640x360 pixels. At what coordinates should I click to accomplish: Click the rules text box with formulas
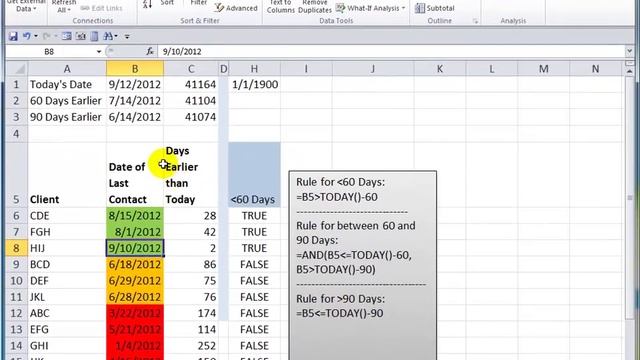(362, 265)
